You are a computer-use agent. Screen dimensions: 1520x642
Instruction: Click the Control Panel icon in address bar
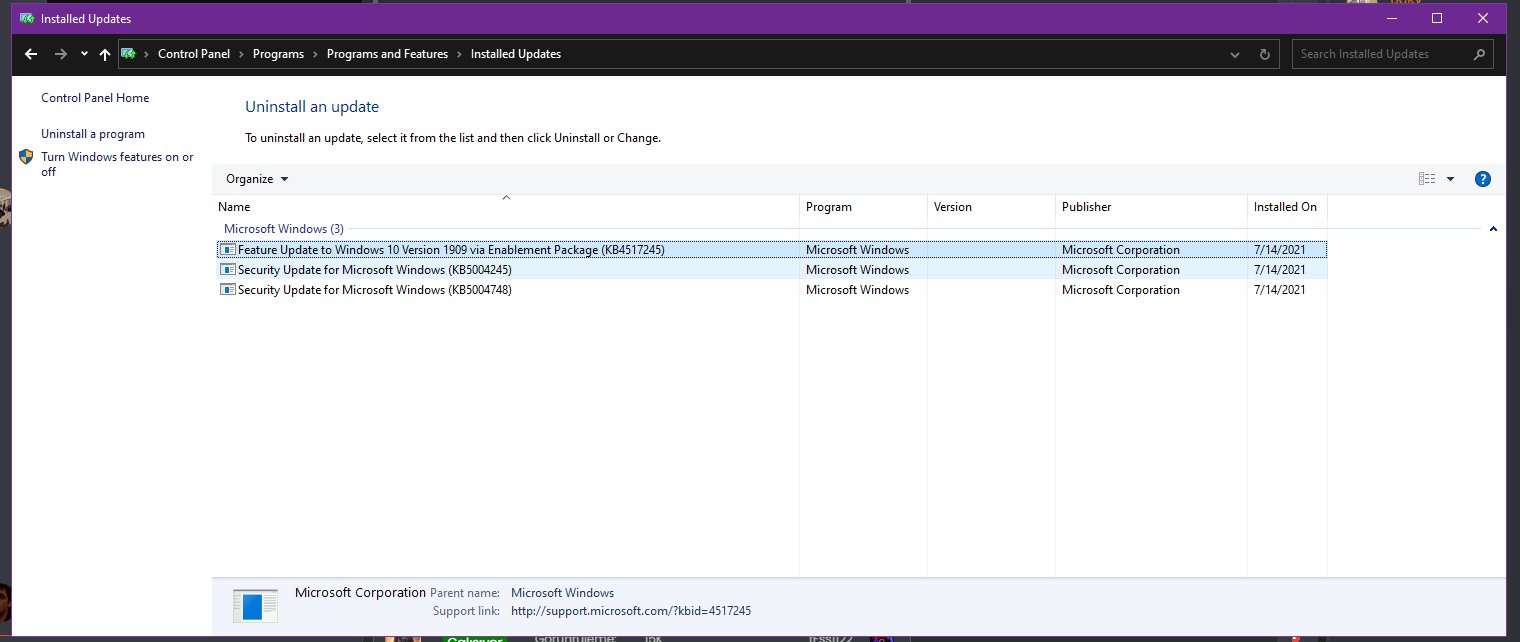click(128, 54)
